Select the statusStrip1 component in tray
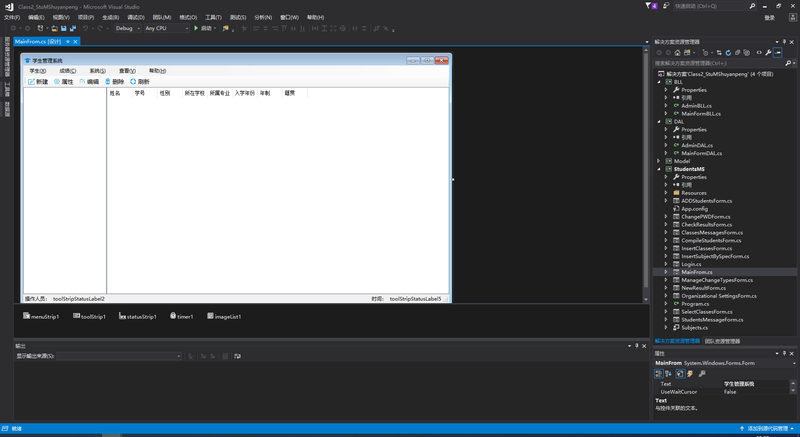 click(x=138, y=317)
